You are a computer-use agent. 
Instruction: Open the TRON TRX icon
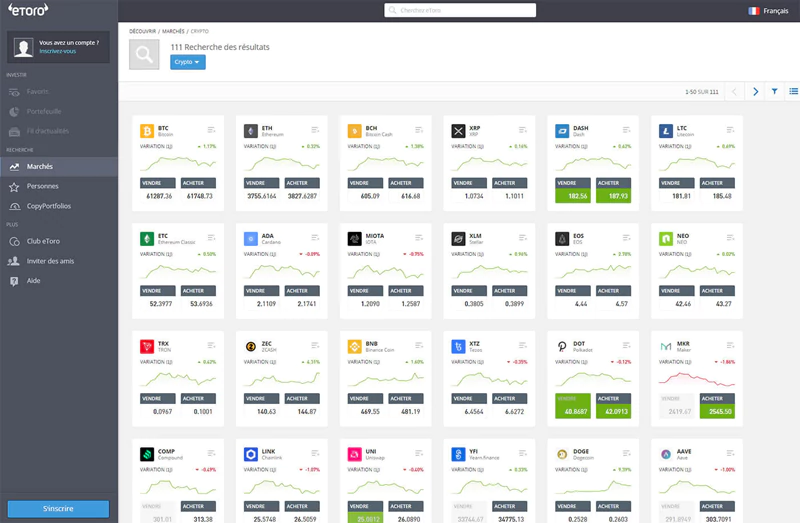point(147,346)
